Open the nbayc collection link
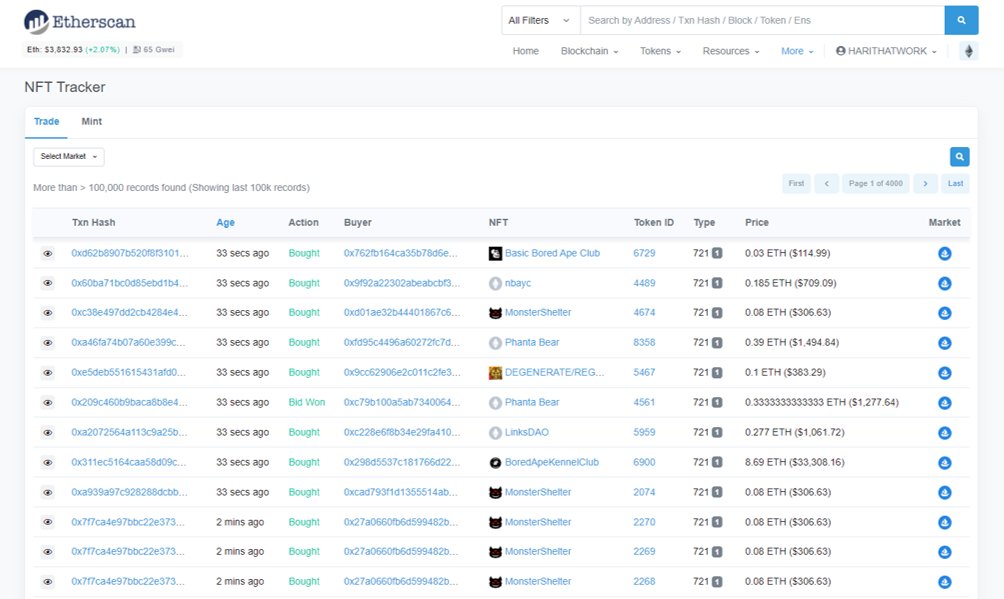This screenshot has width=1004, height=599. tap(517, 283)
